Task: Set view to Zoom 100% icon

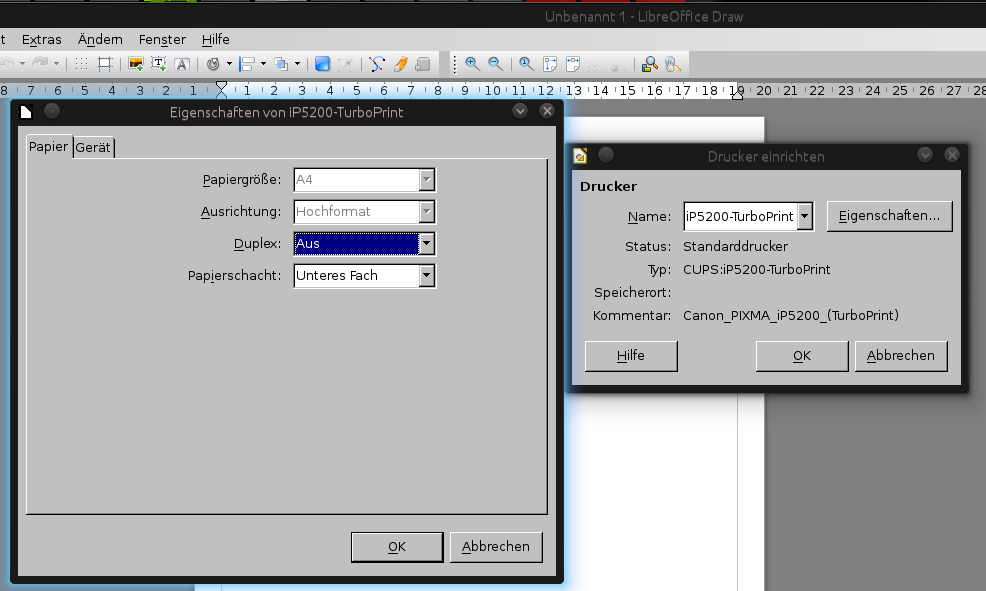Action: pos(524,64)
